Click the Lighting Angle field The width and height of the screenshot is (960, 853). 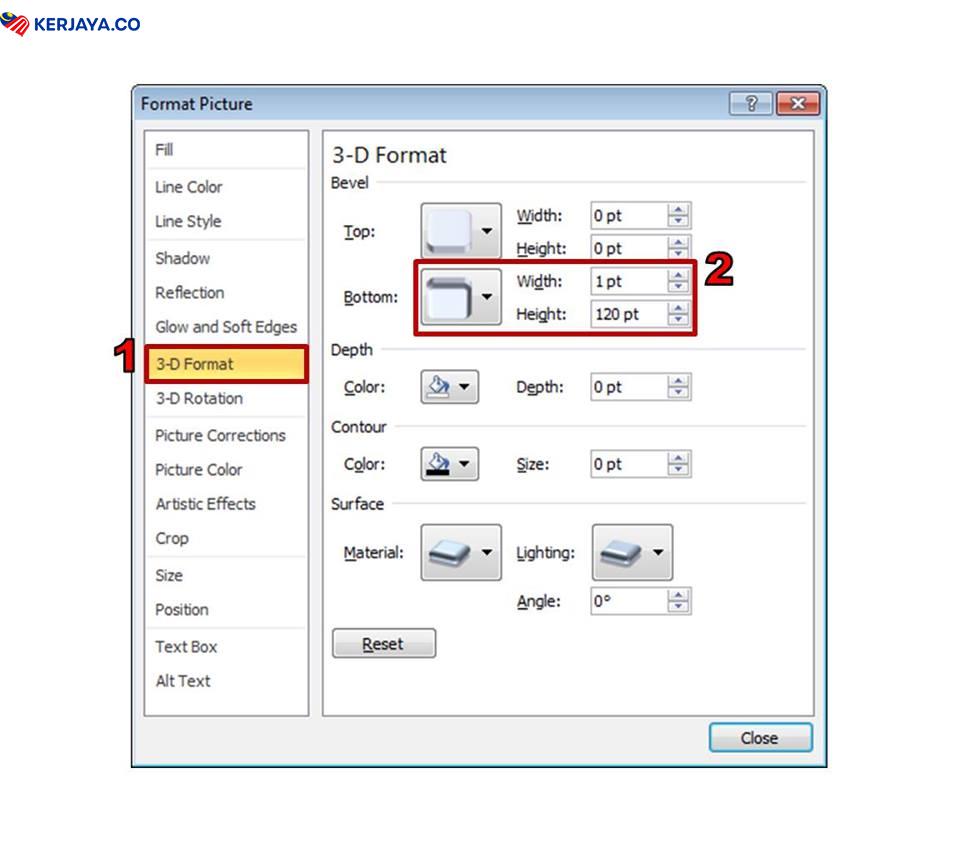click(x=629, y=601)
